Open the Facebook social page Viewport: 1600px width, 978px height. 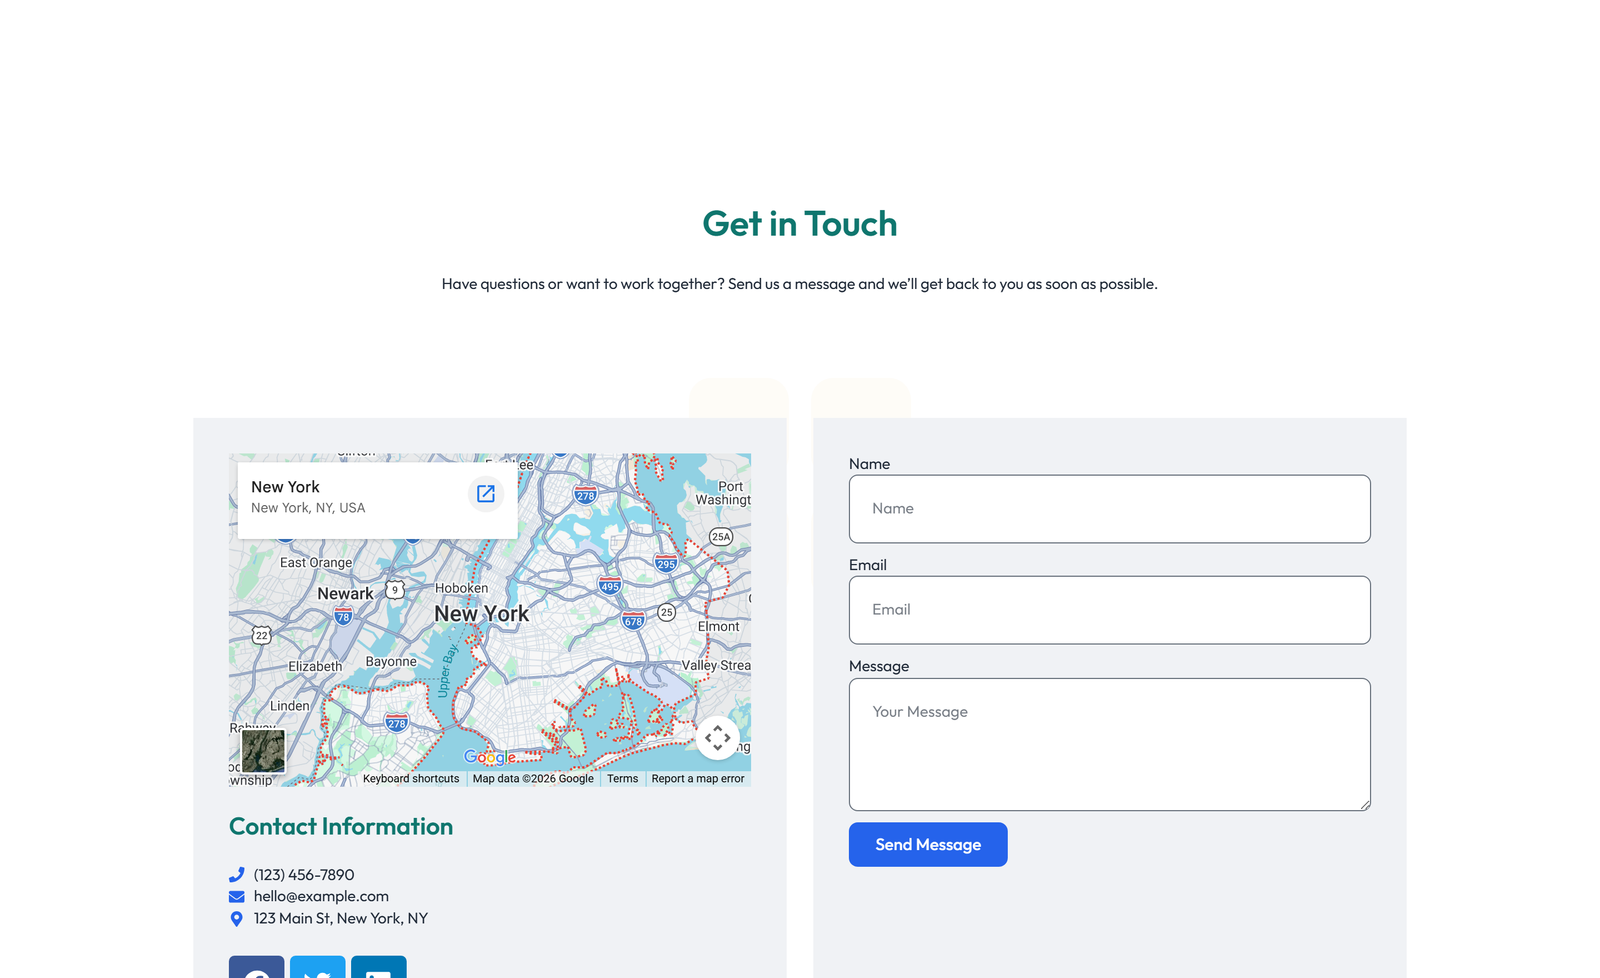coord(257,970)
